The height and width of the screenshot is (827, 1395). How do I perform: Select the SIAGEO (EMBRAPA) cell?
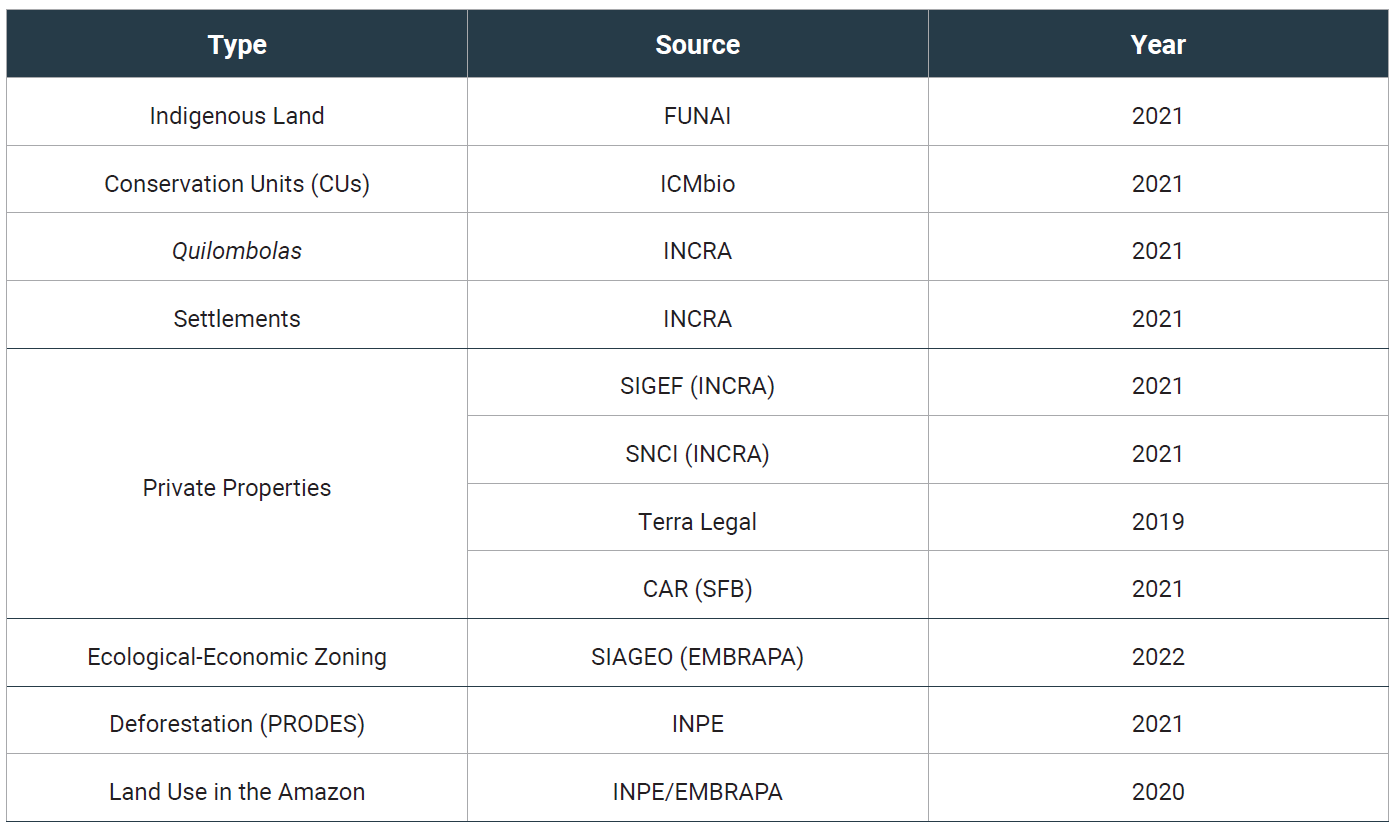pyautogui.click(x=697, y=656)
